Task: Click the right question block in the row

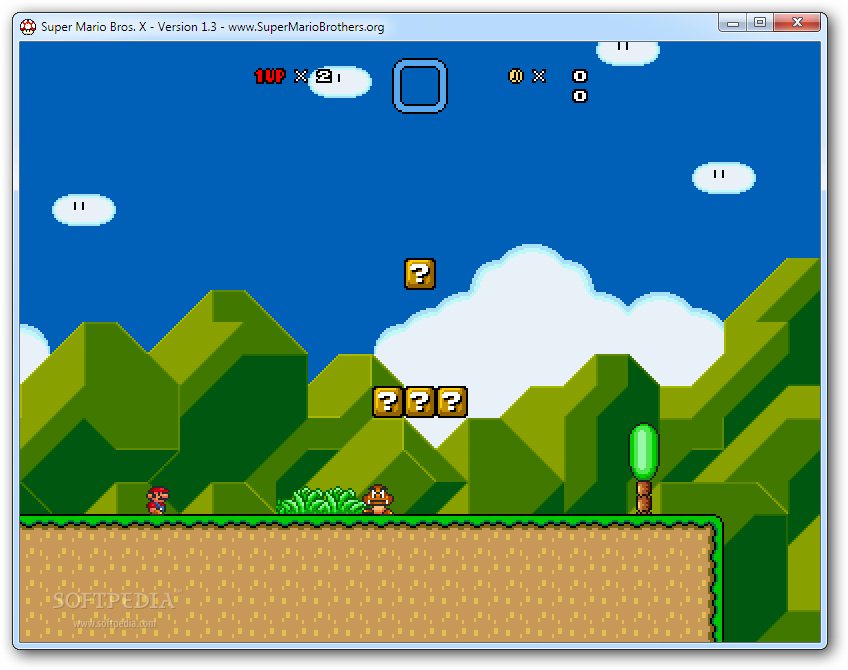Action: pos(452,402)
